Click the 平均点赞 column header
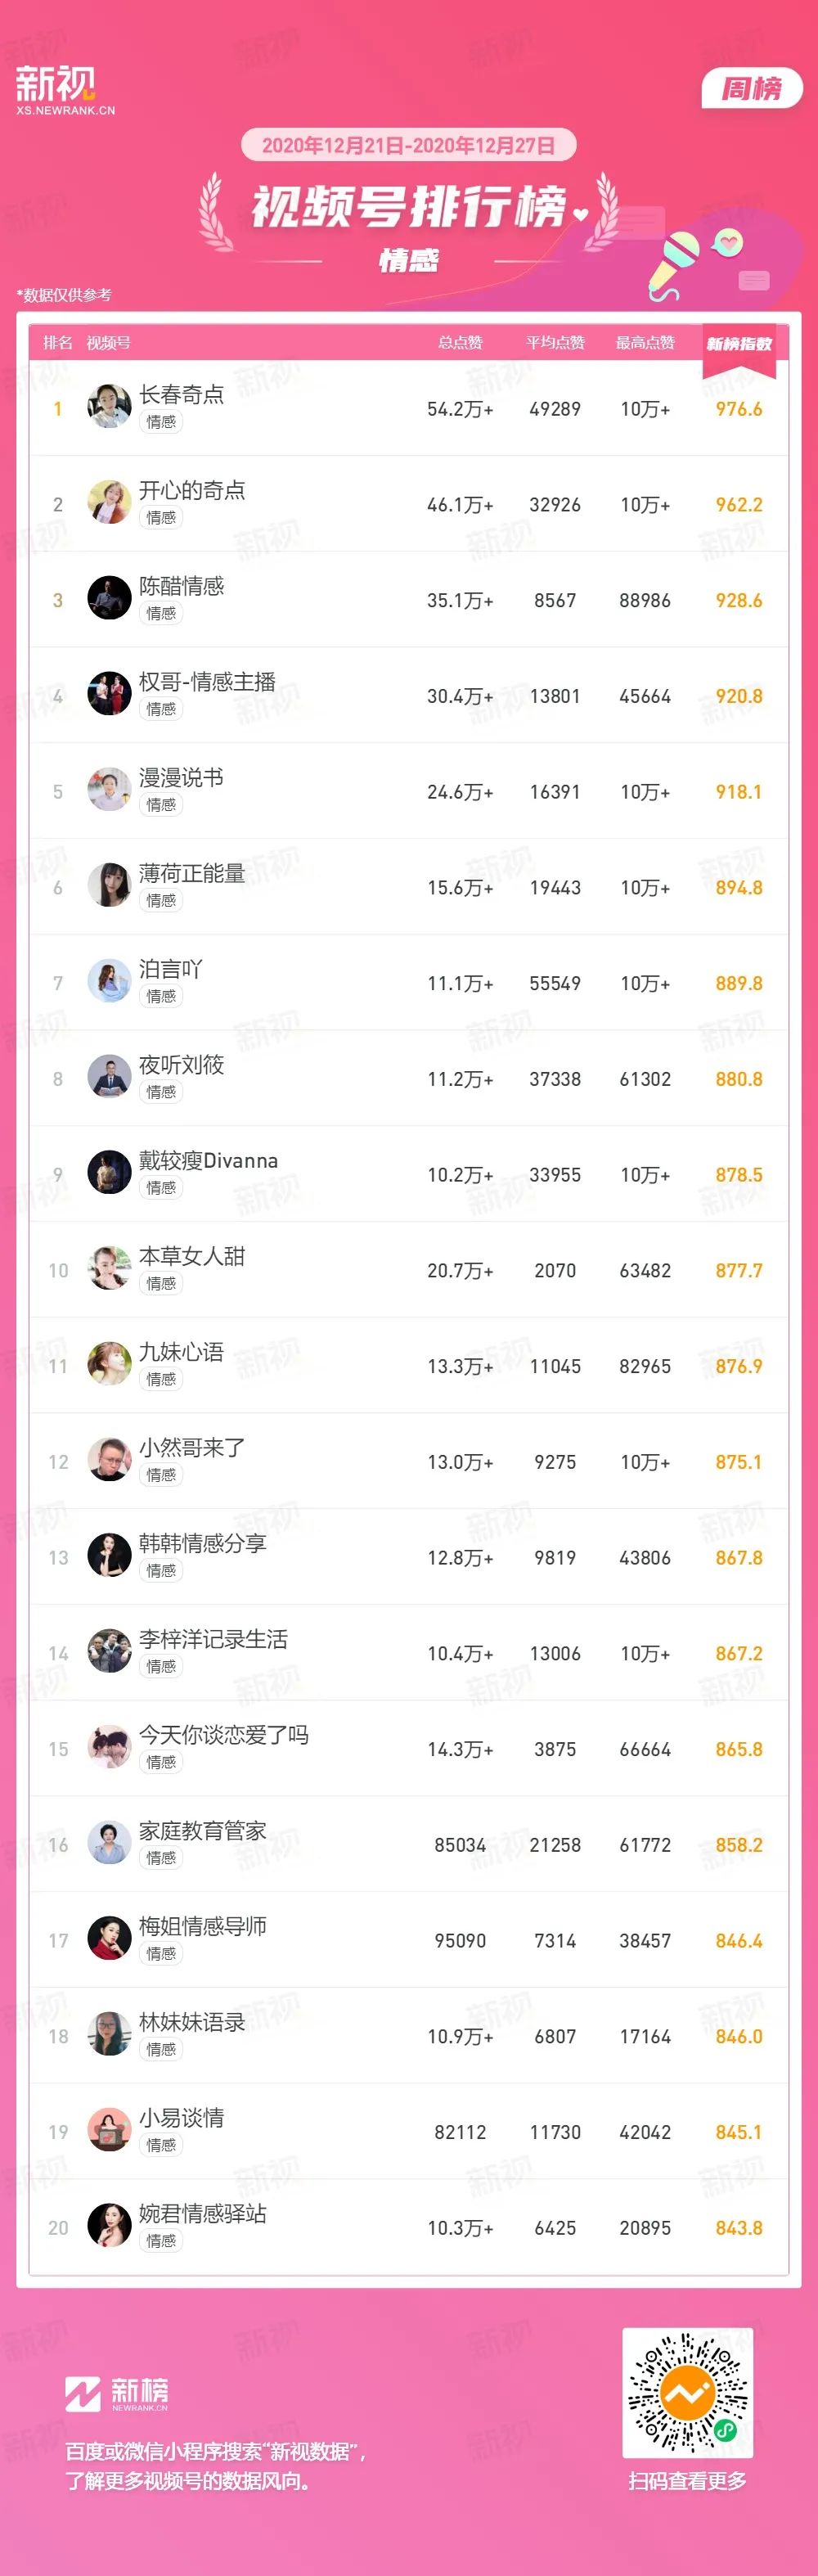 pyautogui.click(x=555, y=343)
